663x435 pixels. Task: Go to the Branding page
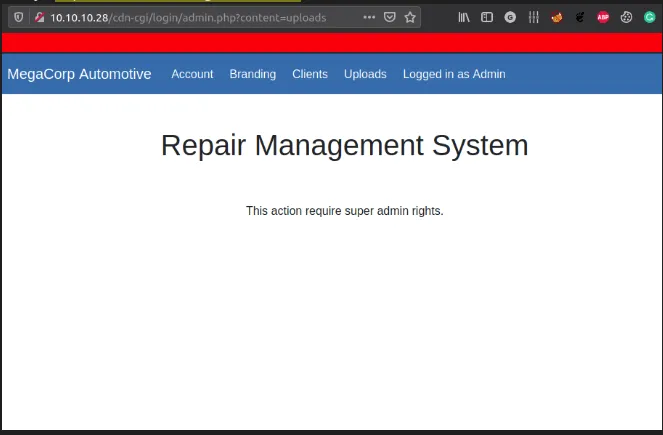252,74
